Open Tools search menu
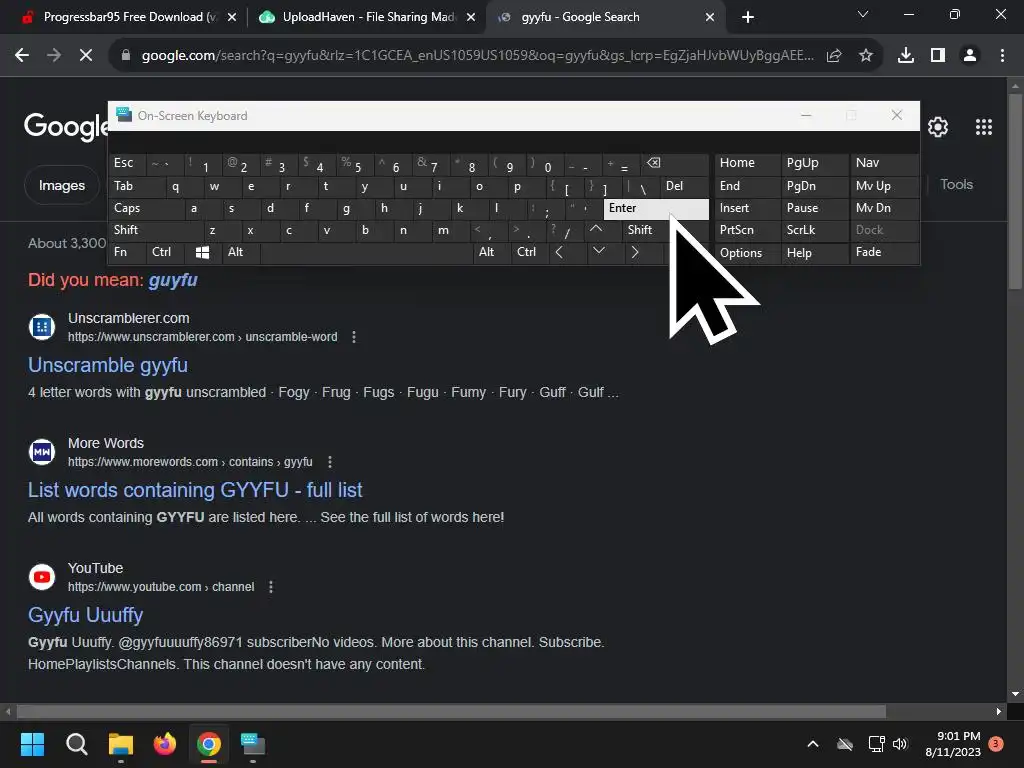This screenshot has height=768, width=1024. 956,185
